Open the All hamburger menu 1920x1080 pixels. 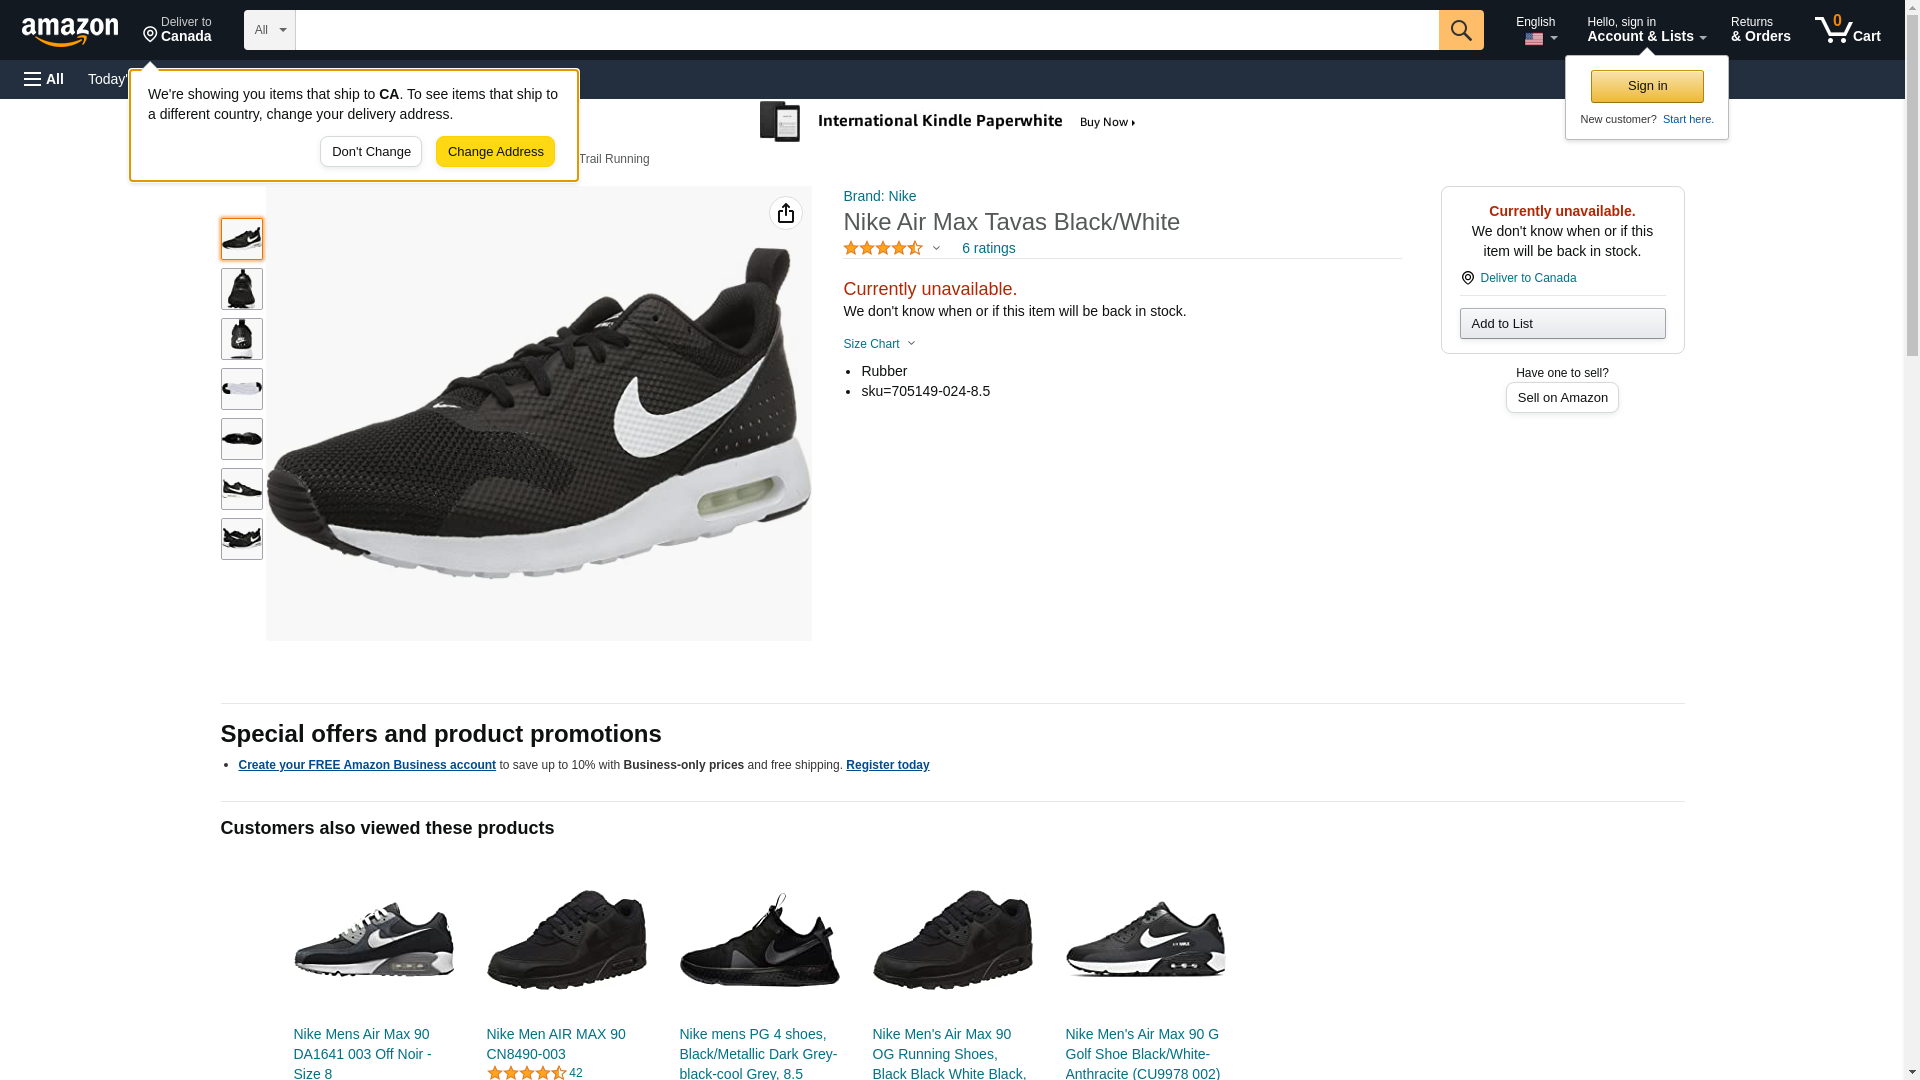pos(44,79)
